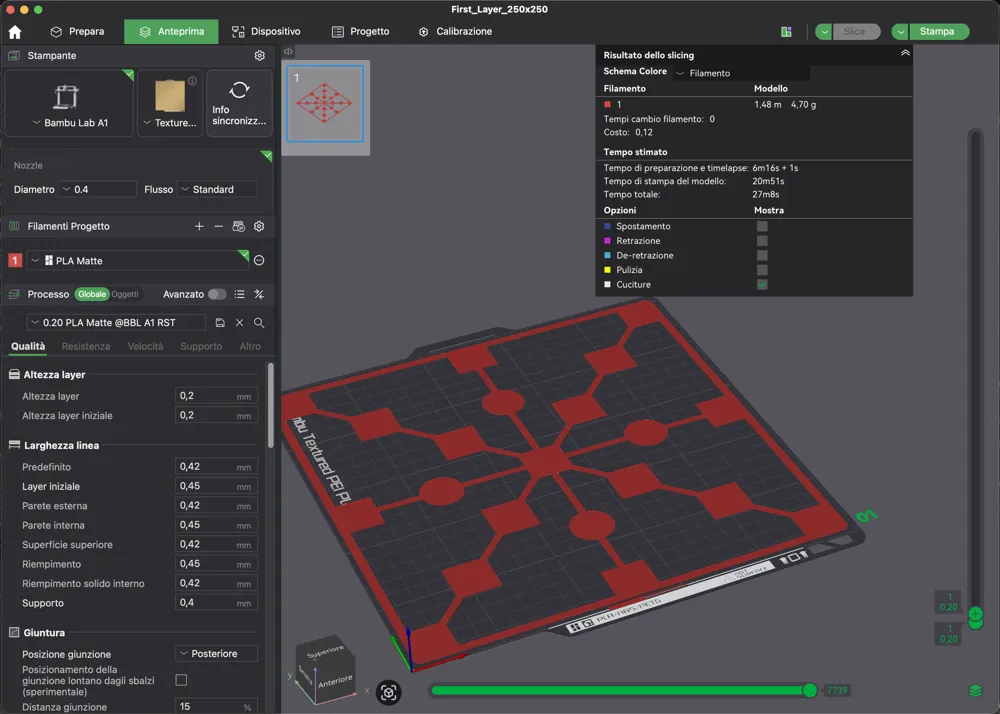Open the process settings list icon
Viewport: 1000px width, 714px height.
(x=239, y=294)
